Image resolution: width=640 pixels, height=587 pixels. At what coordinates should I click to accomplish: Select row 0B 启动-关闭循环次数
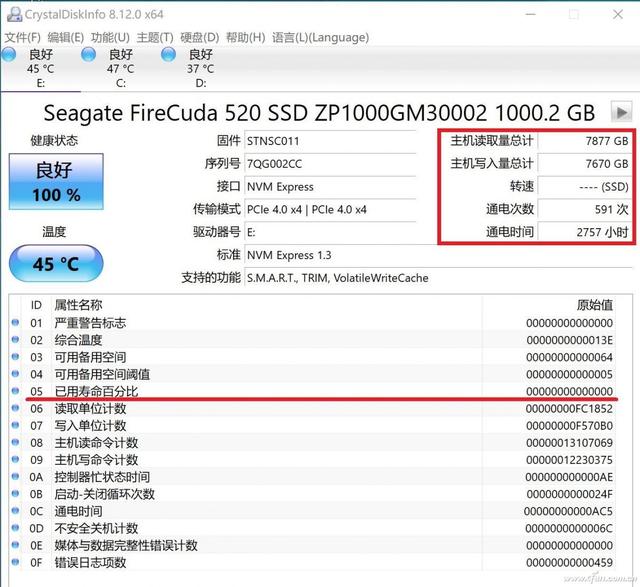point(313,494)
